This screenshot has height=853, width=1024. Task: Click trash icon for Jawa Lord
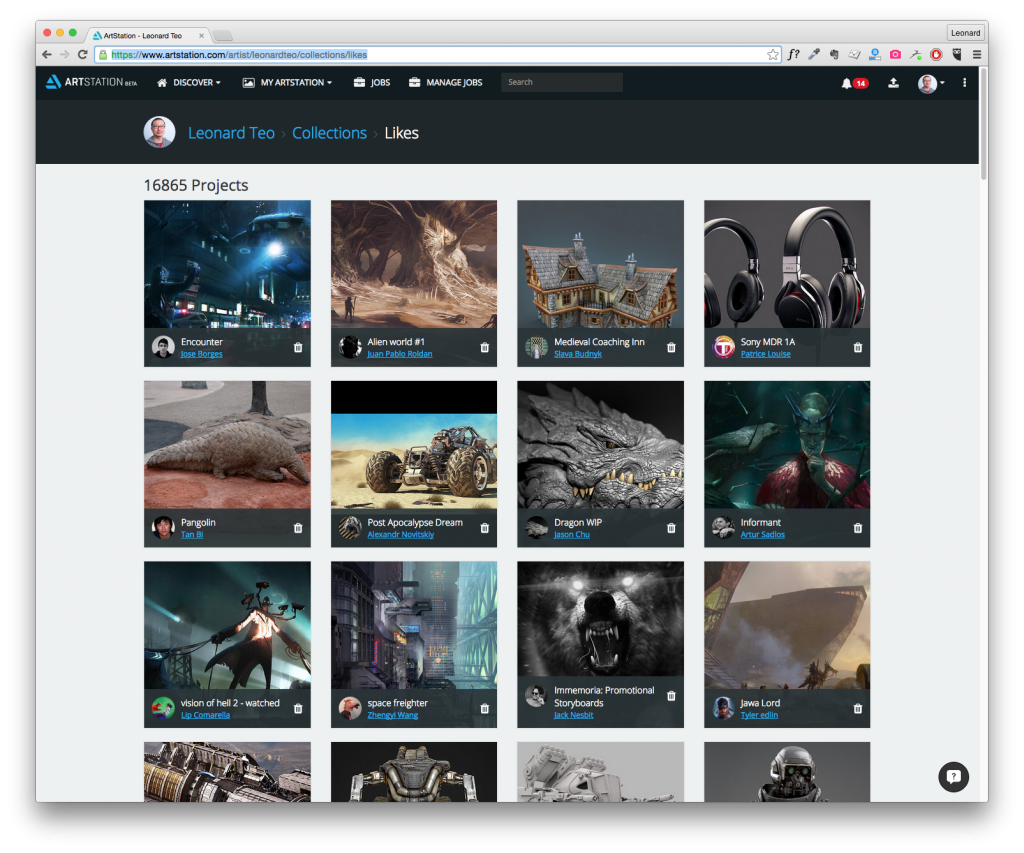857,708
